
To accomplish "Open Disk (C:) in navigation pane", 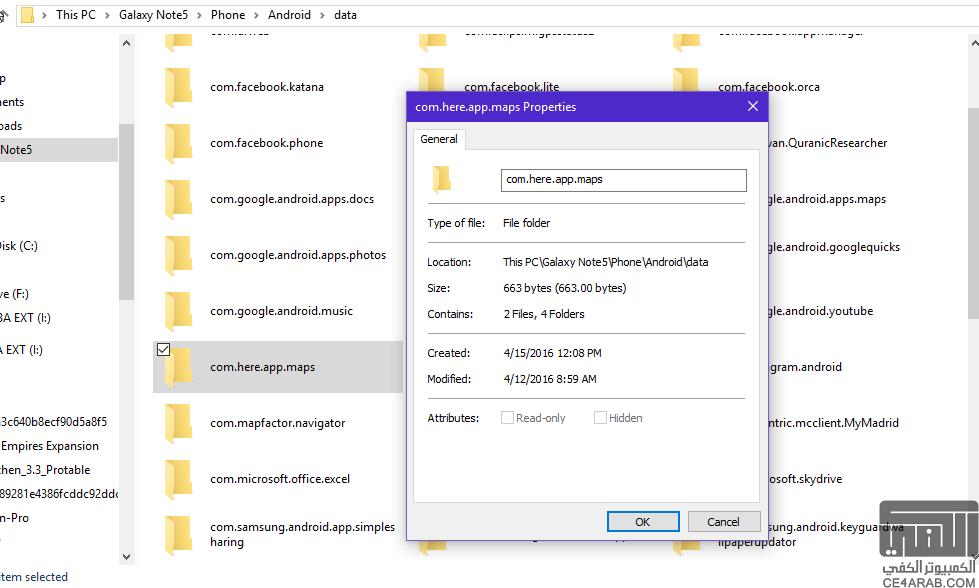I will click(x=19, y=245).
